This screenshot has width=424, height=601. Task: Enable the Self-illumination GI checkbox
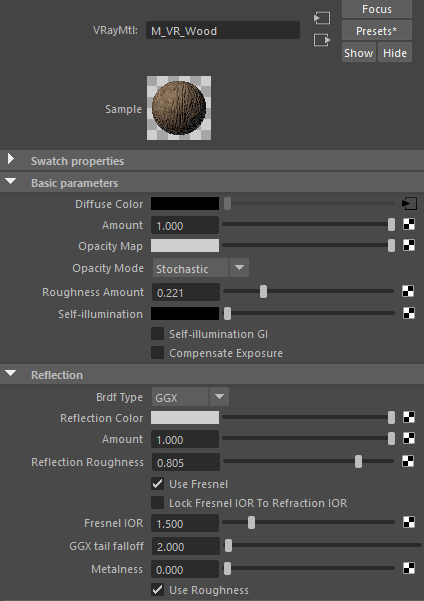[x=157, y=333]
